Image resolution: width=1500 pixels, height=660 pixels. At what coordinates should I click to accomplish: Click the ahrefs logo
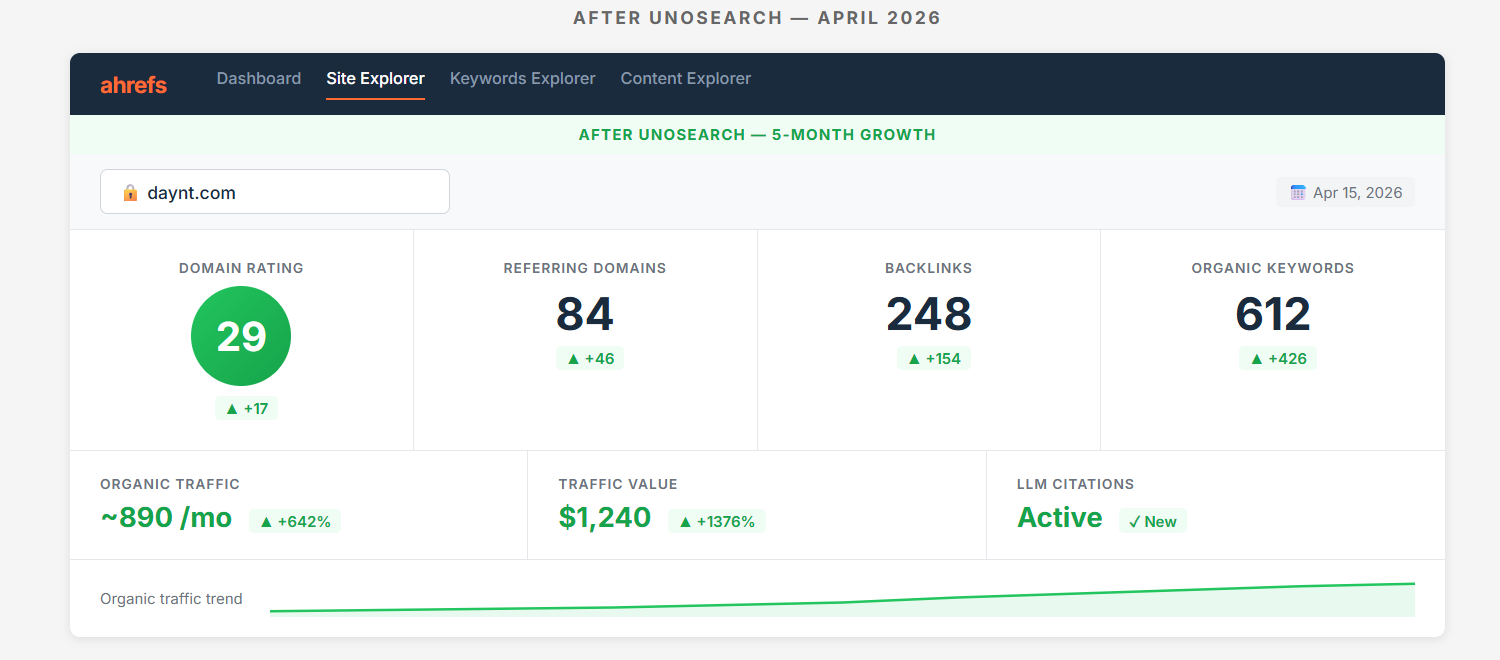coord(133,85)
